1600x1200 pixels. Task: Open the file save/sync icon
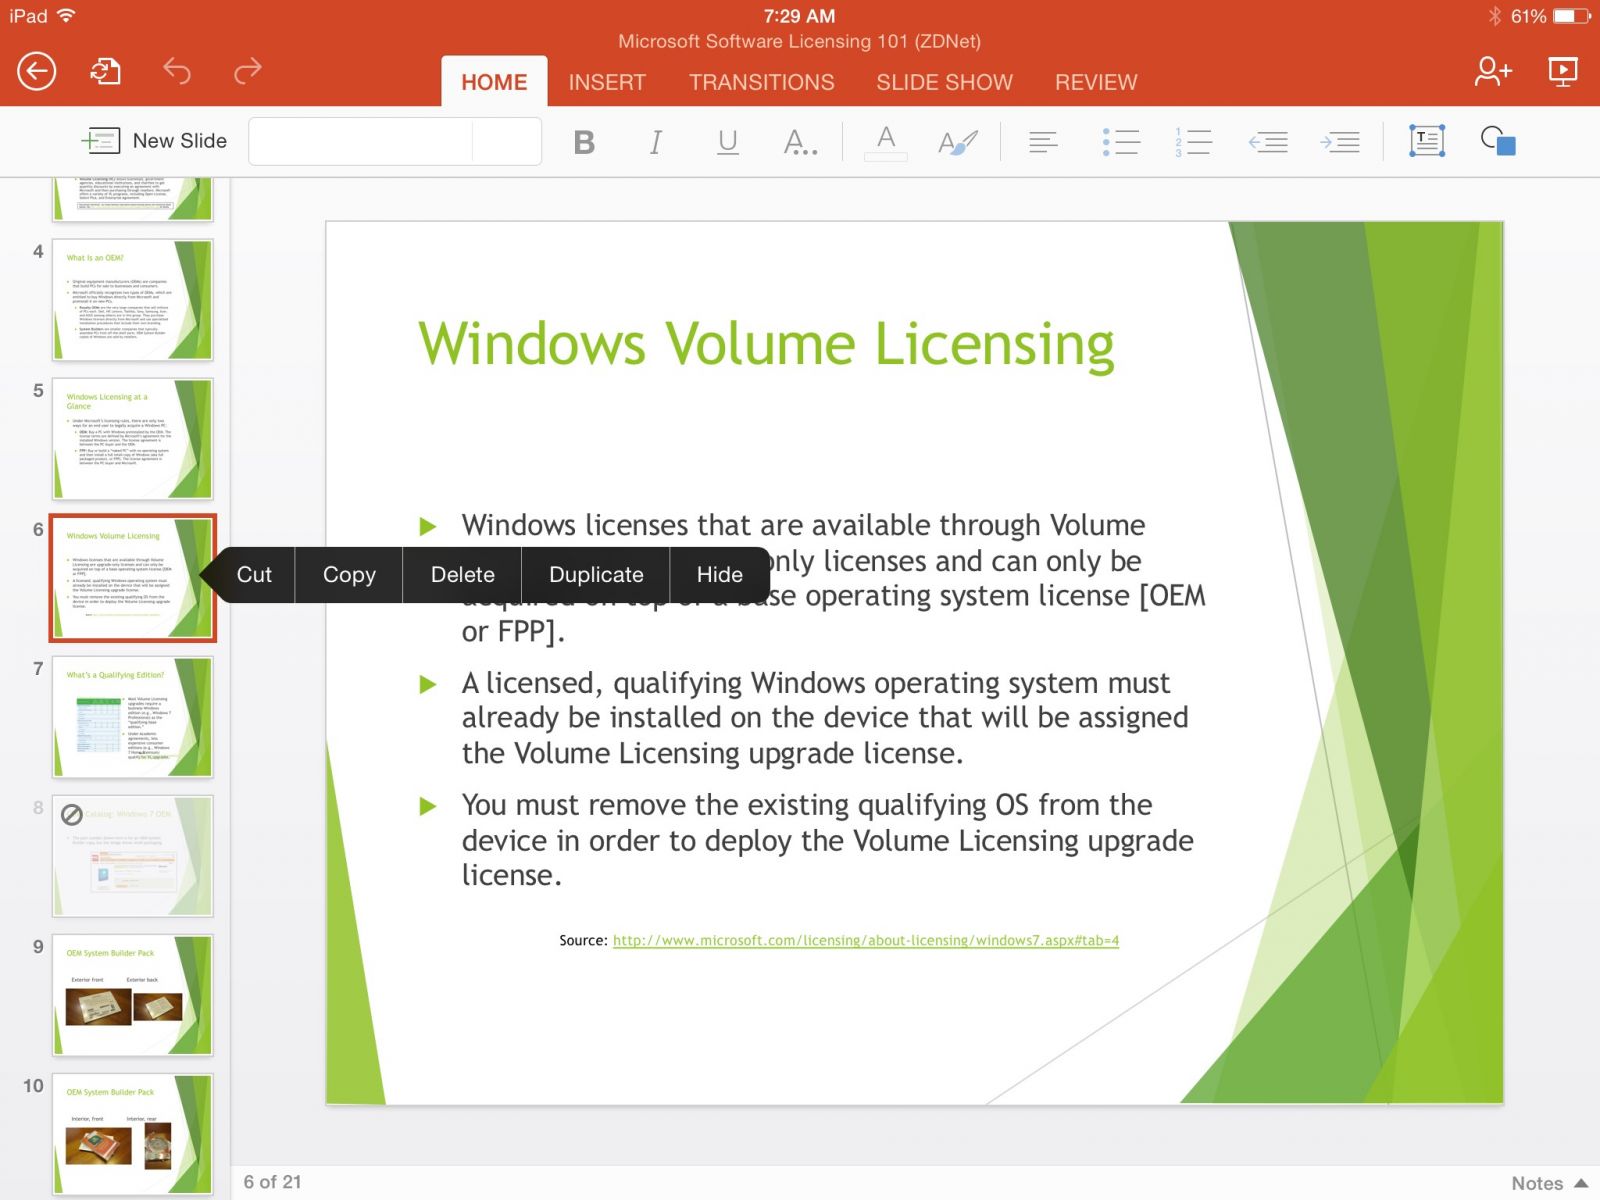[105, 71]
